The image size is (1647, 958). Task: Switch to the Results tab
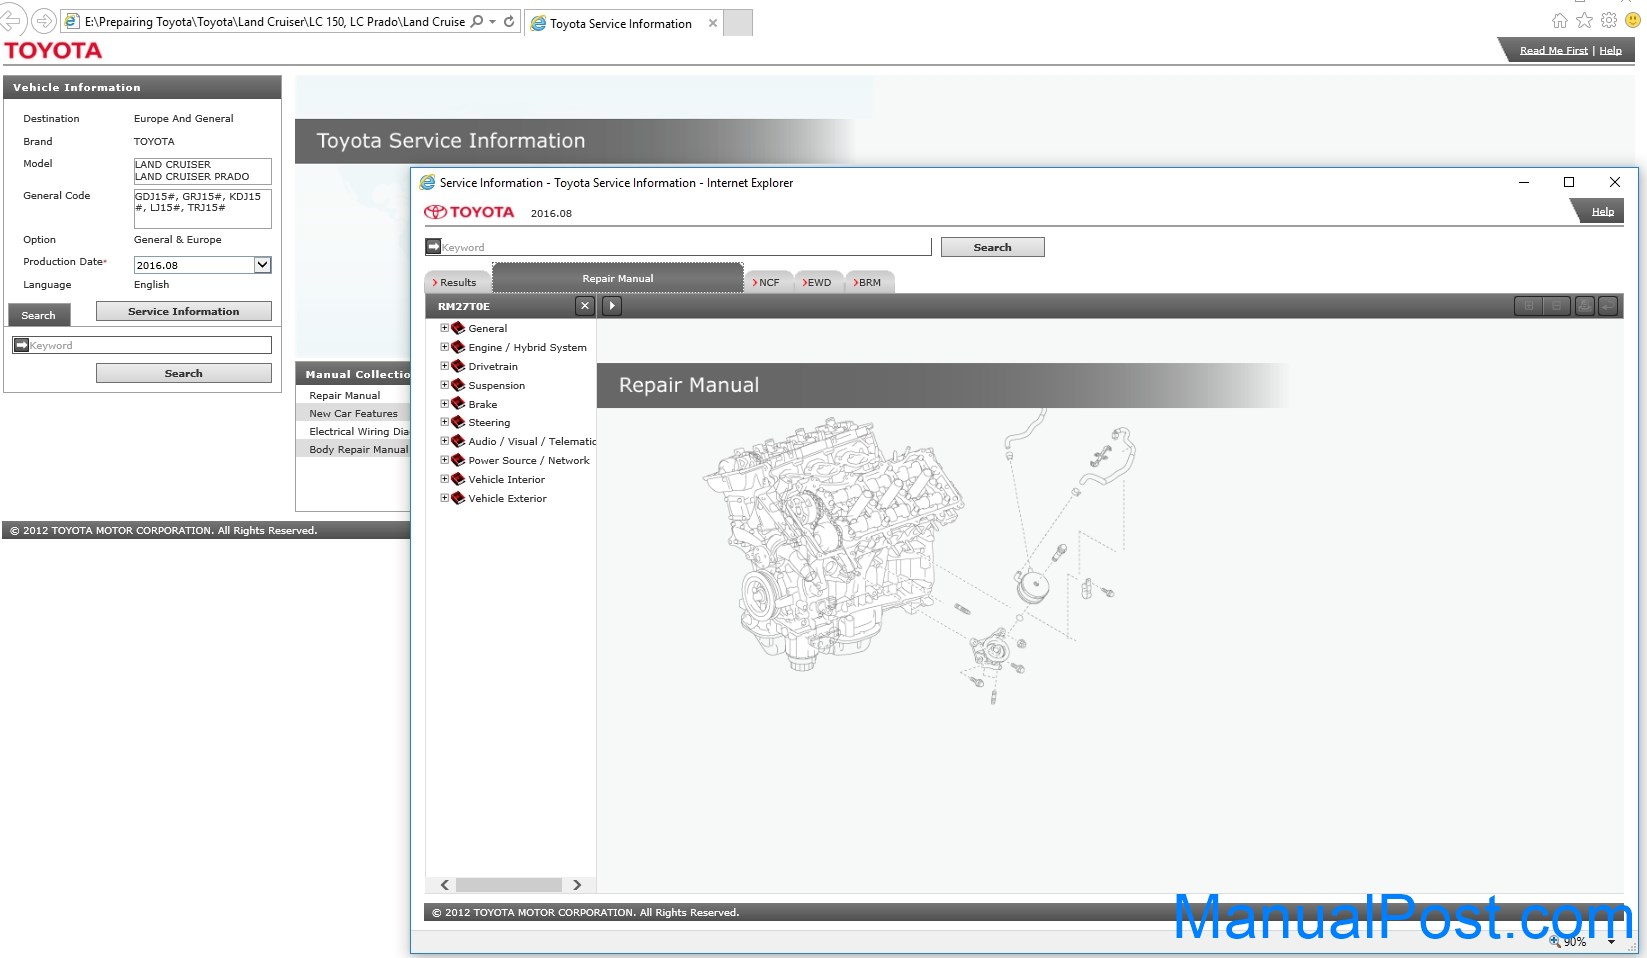coord(457,282)
